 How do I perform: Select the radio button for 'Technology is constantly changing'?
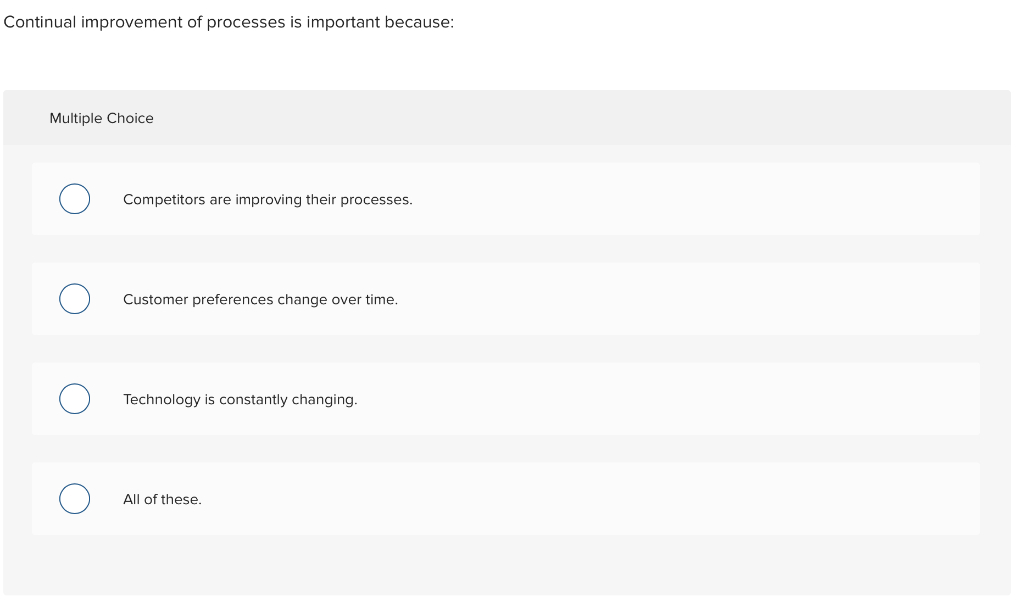point(74,398)
